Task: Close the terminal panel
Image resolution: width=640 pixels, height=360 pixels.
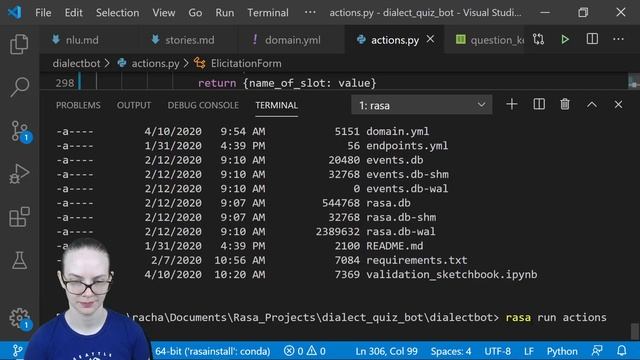Action: pyautogui.click(x=618, y=104)
